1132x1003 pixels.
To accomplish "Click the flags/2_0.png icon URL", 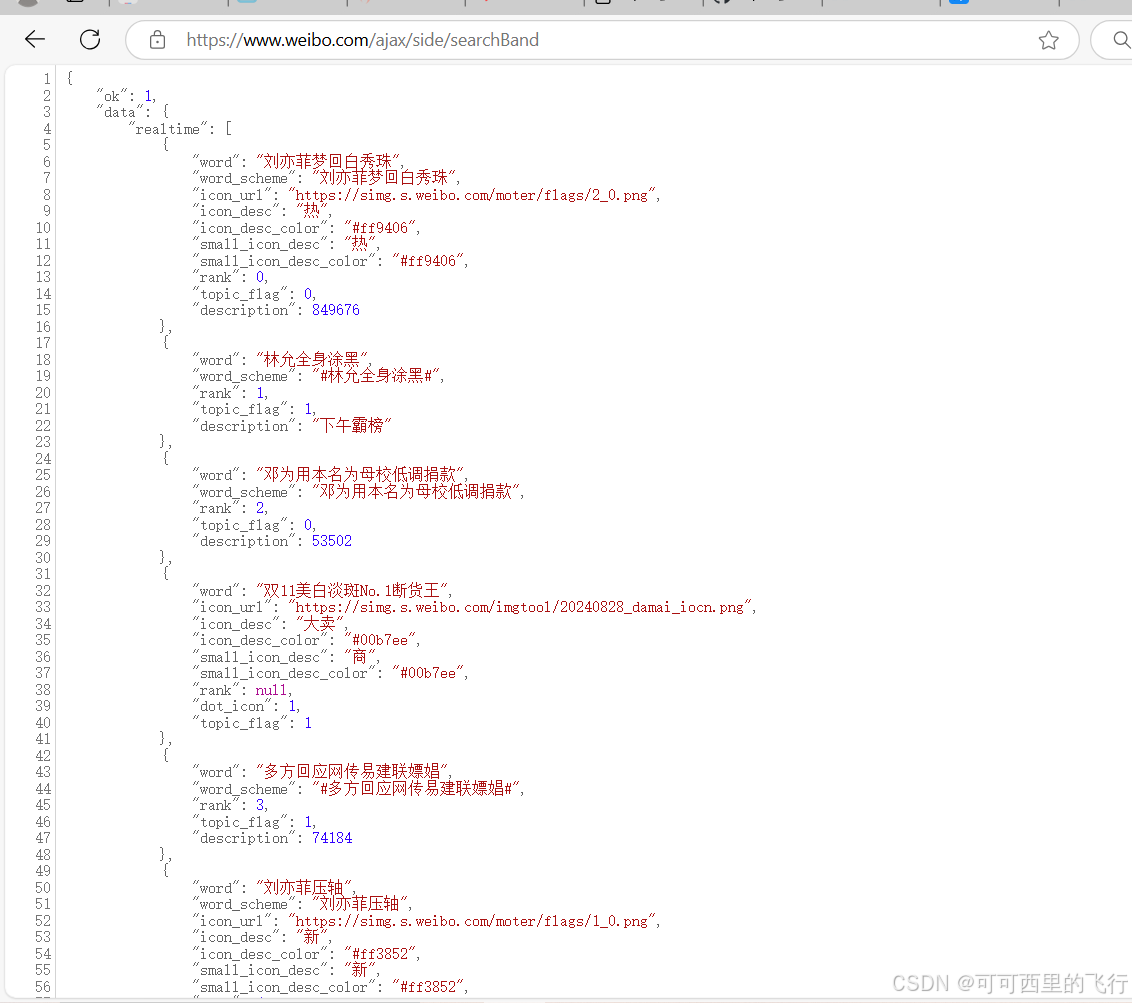I will [x=474, y=195].
